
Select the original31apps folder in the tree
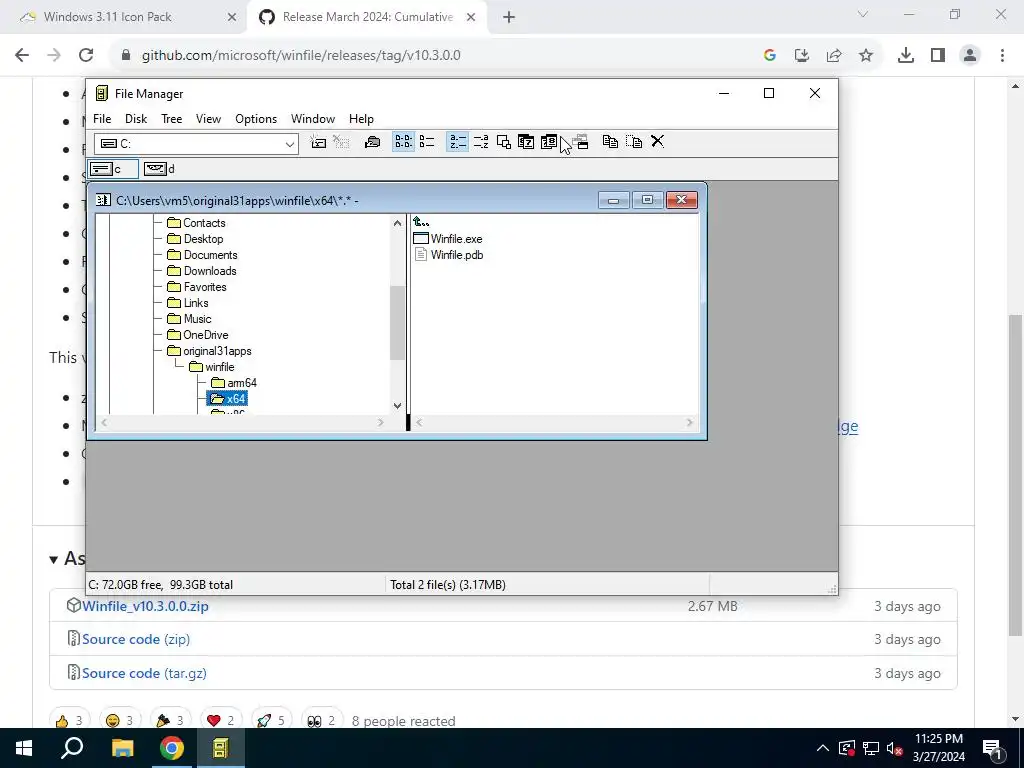210,351
